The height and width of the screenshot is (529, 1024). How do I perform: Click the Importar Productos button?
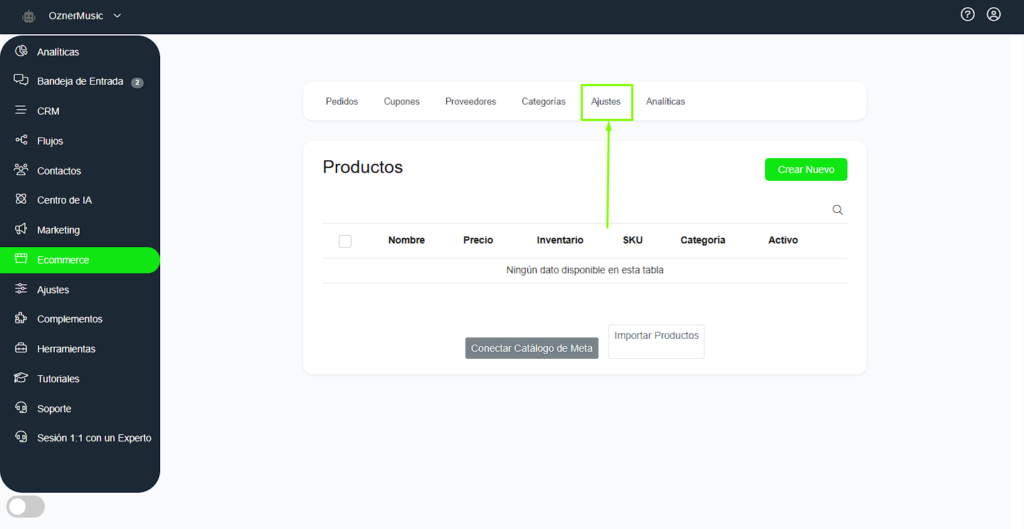(x=656, y=341)
